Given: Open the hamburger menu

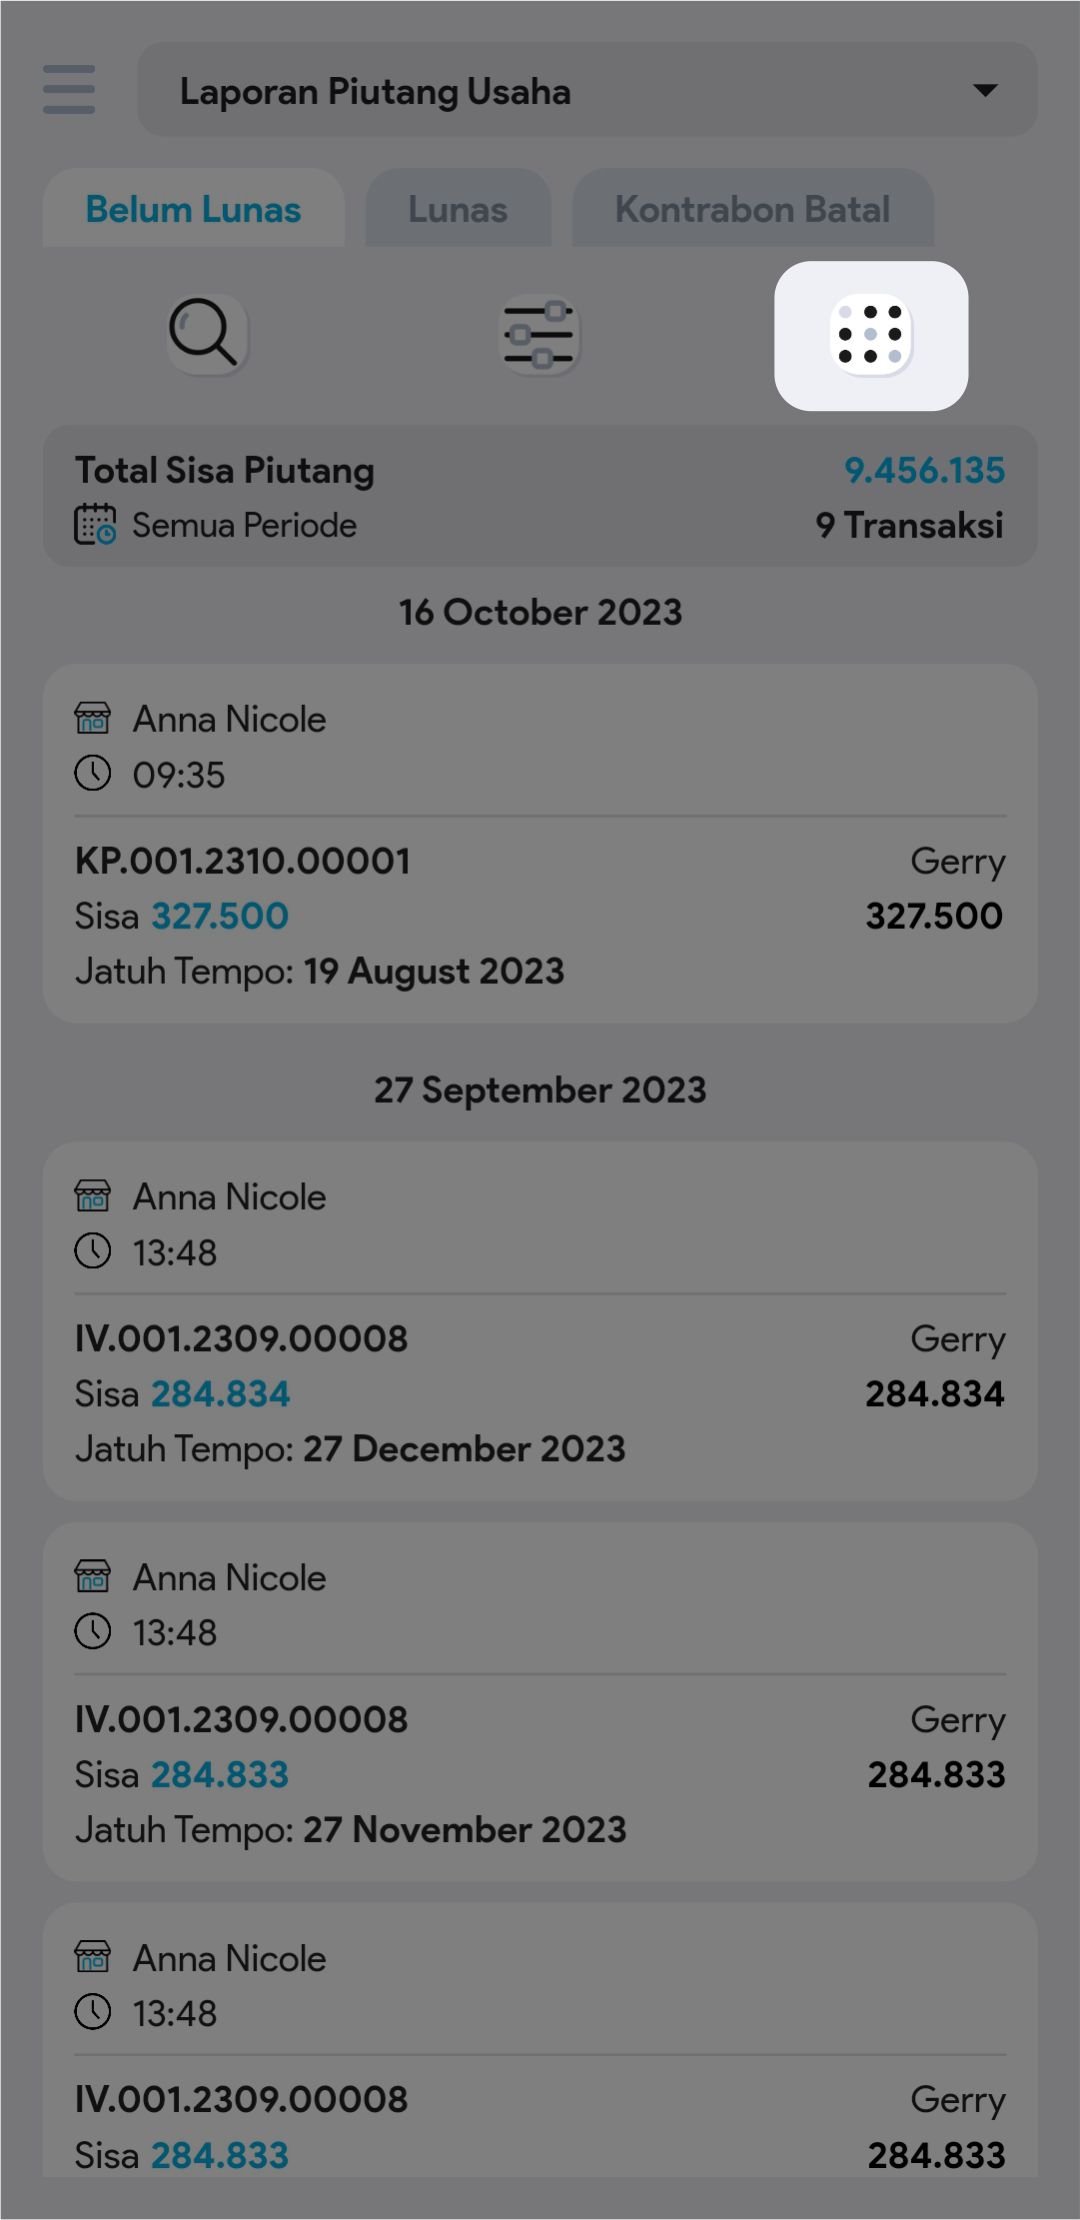Looking at the screenshot, I should tap(69, 90).
